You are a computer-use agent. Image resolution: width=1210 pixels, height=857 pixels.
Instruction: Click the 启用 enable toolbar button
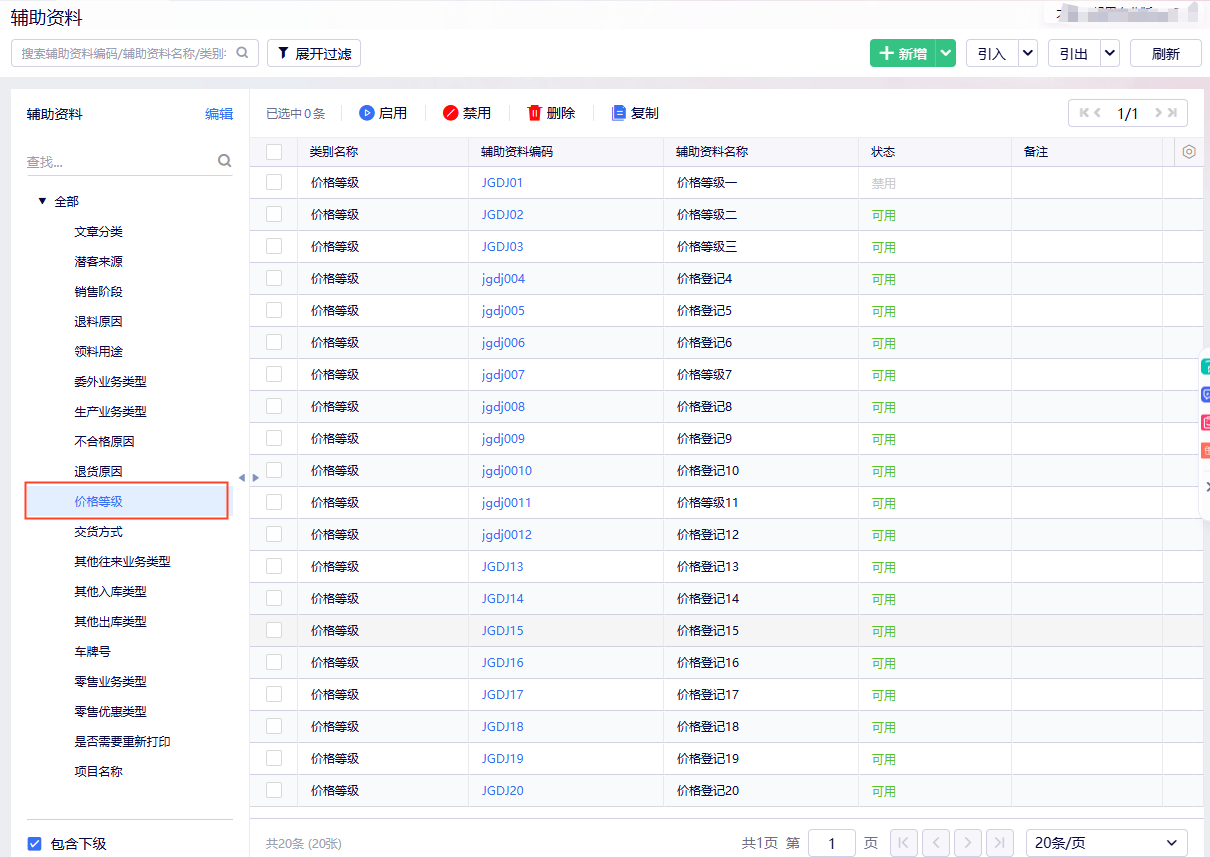(x=383, y=113)
